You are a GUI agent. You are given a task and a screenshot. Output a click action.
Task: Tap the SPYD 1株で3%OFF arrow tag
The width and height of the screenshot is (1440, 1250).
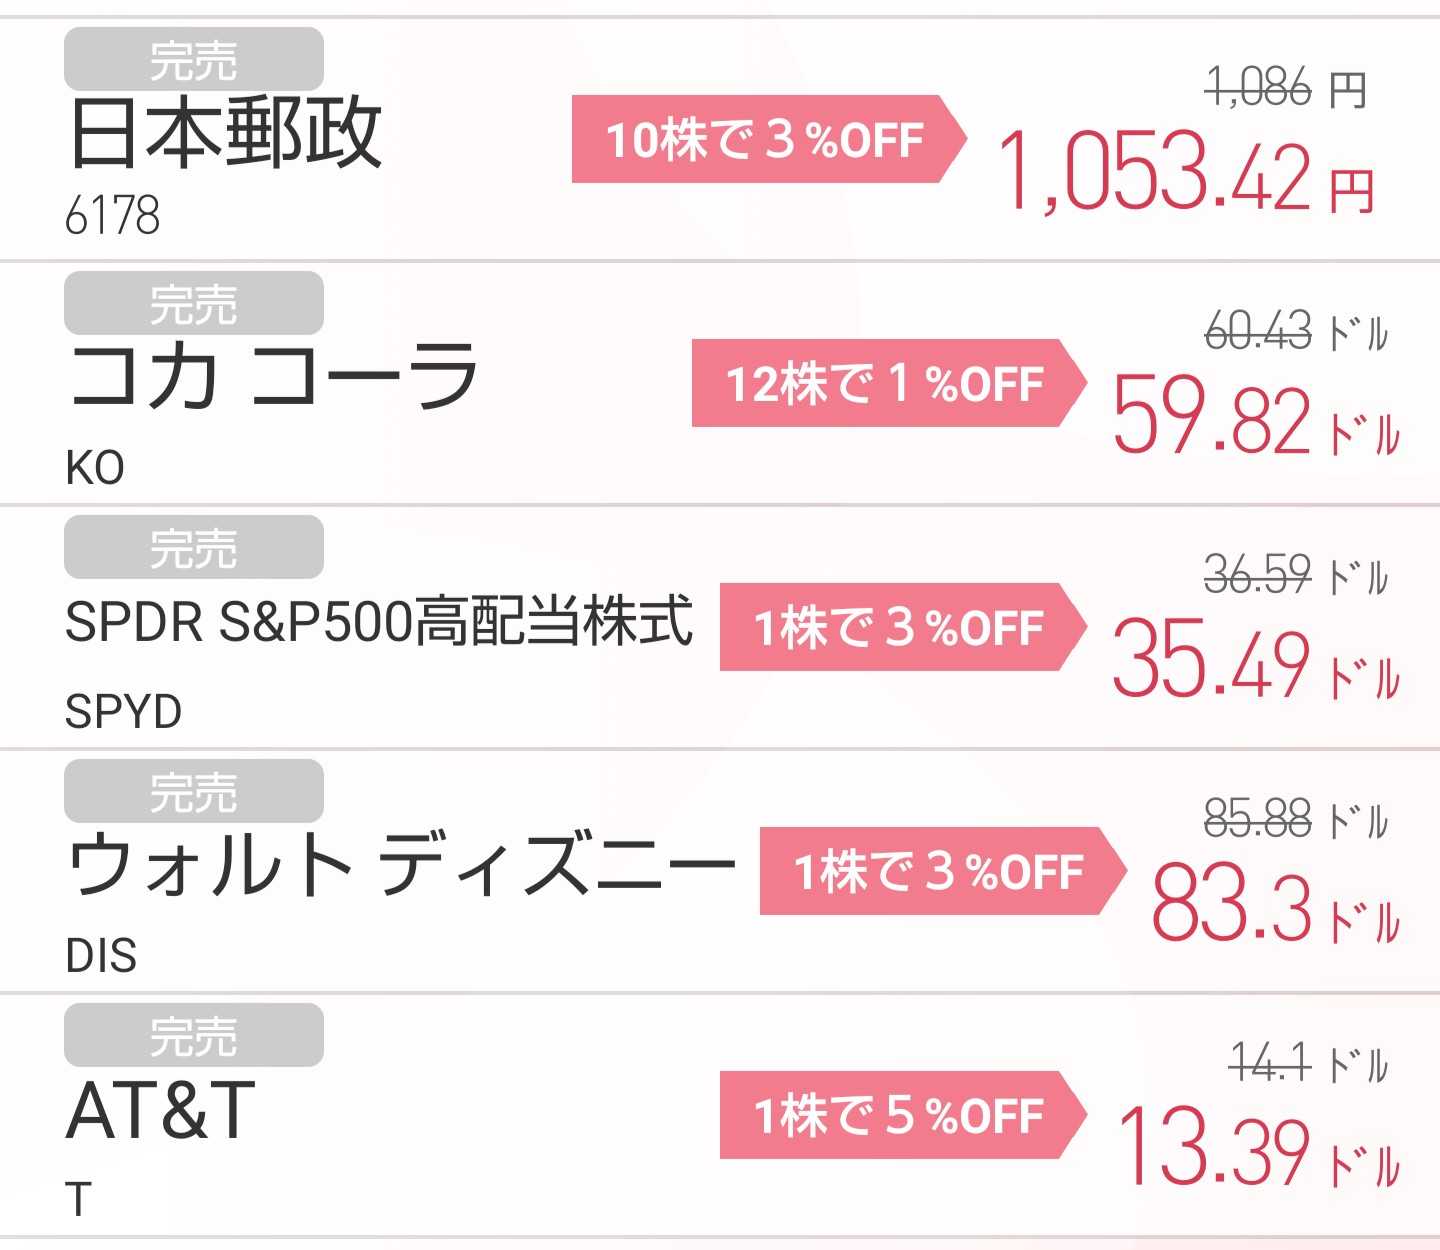(903, 627)
